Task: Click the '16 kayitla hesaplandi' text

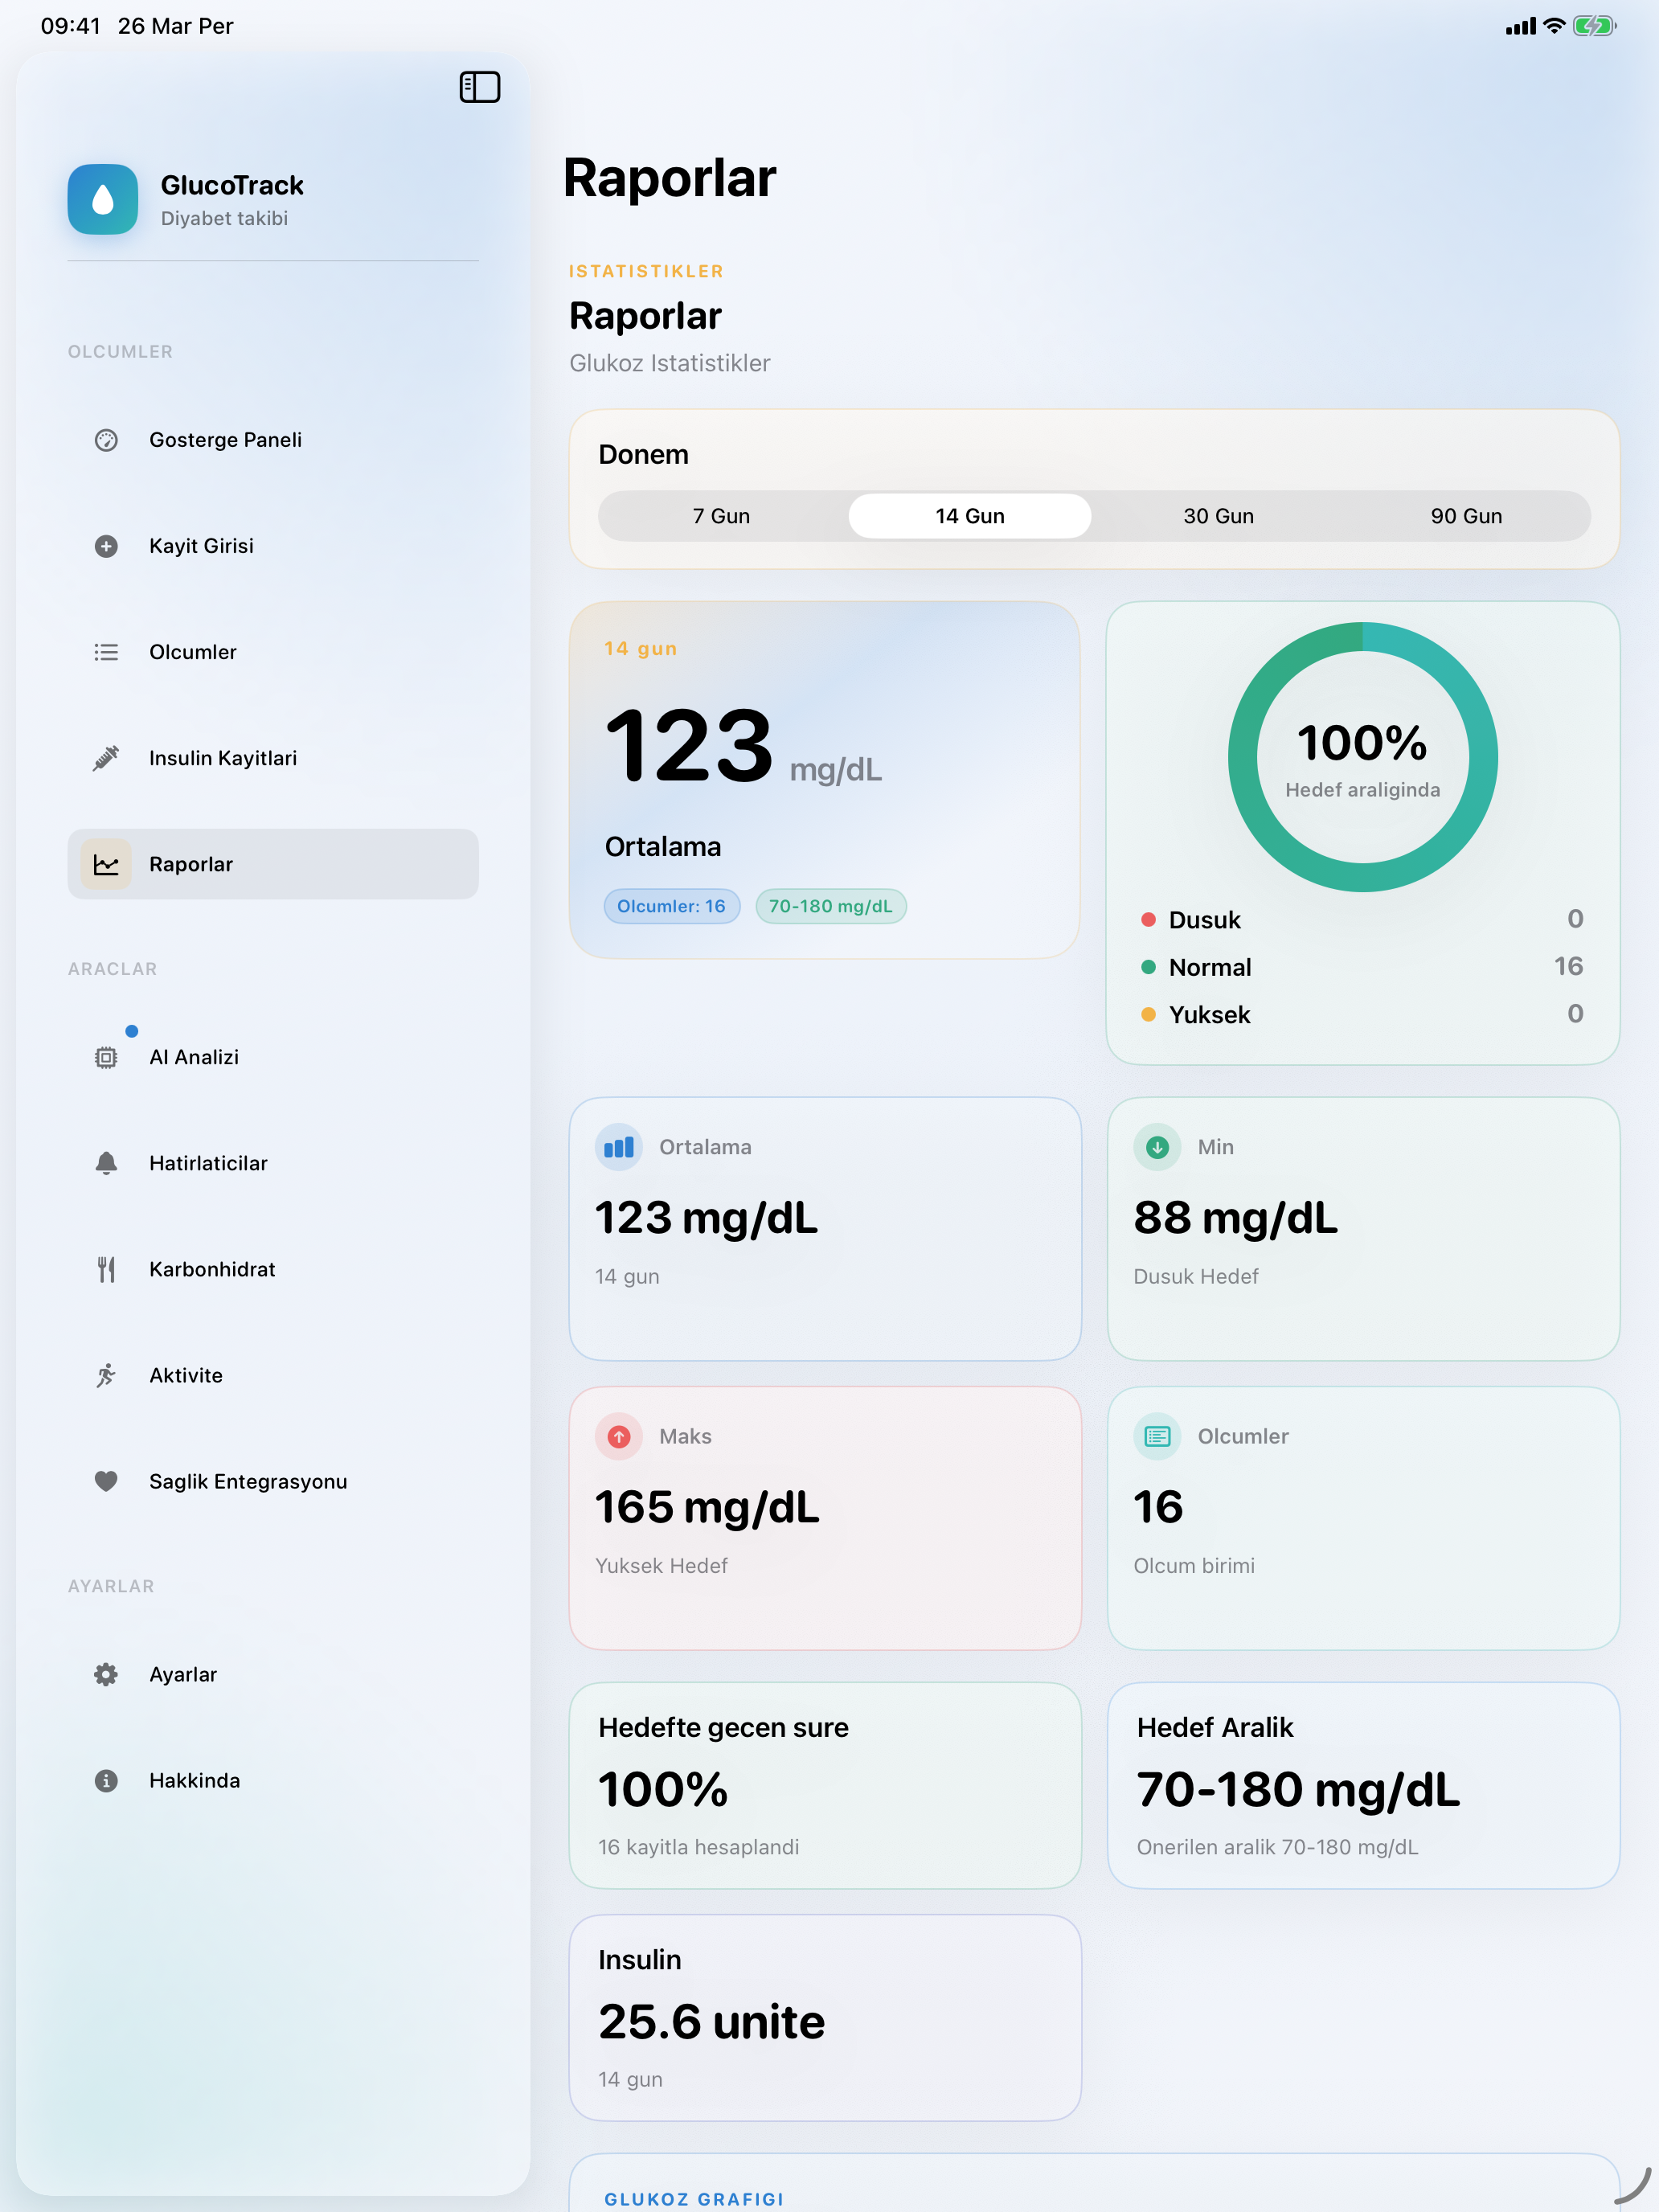Action: click(698, 1846)
